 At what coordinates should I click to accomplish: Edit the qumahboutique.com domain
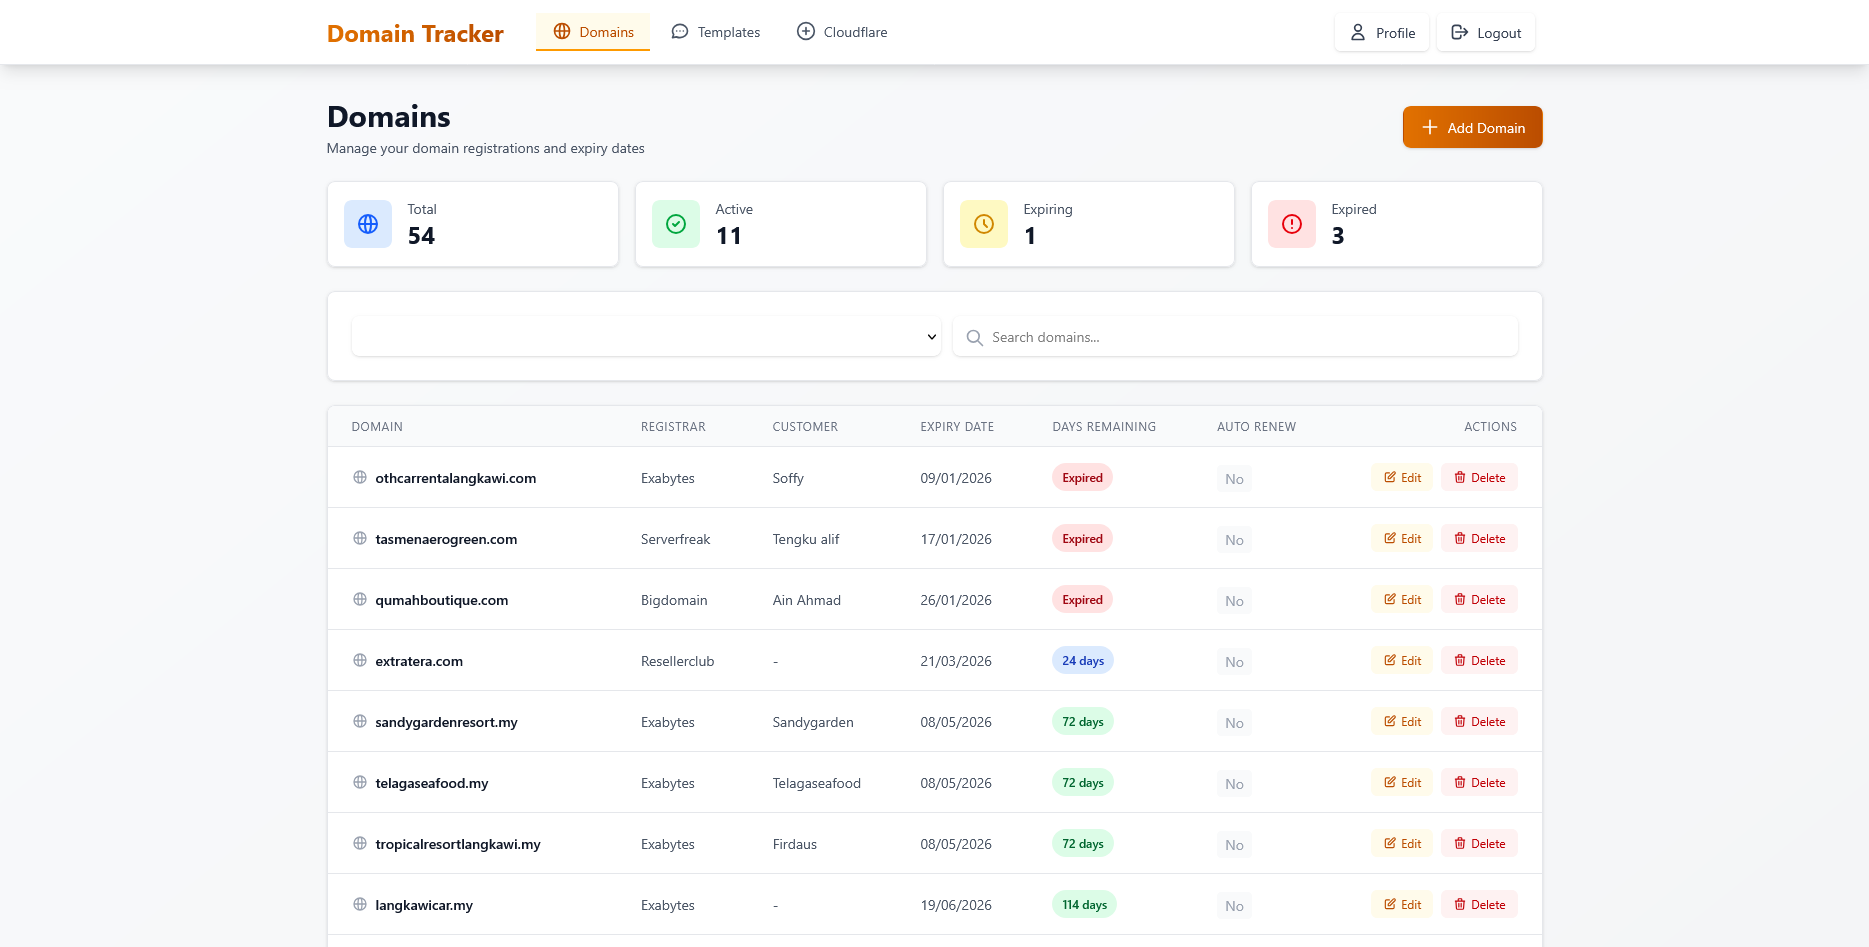1401,599
